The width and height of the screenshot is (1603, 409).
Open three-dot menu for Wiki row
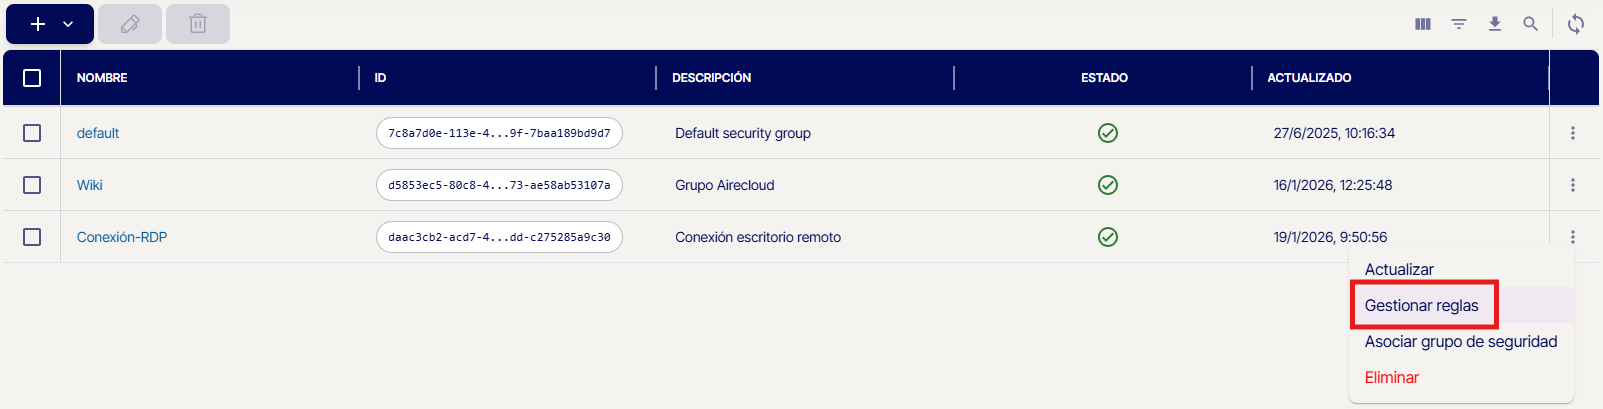(1573, 185)
